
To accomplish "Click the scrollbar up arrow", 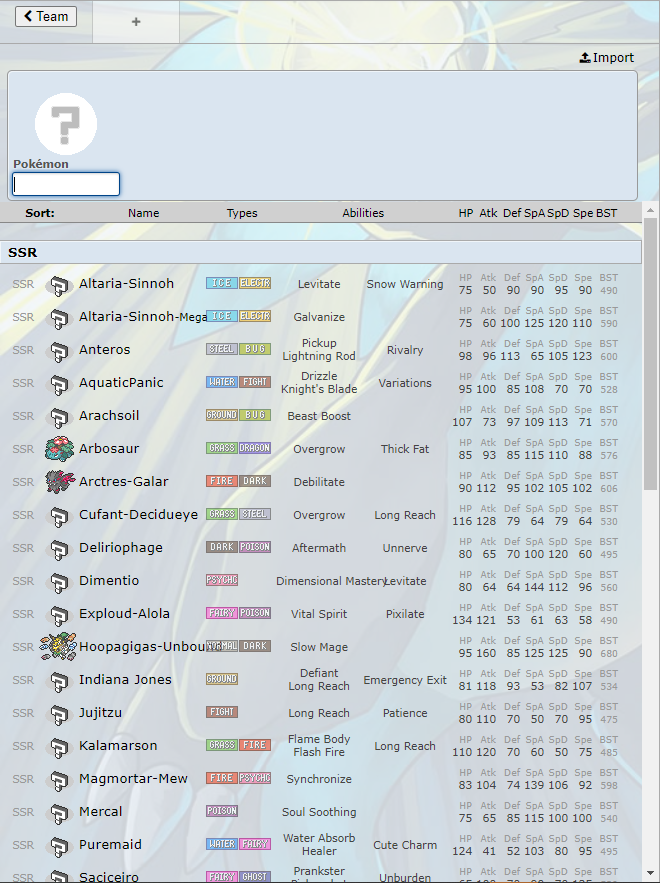I will 650,210.
